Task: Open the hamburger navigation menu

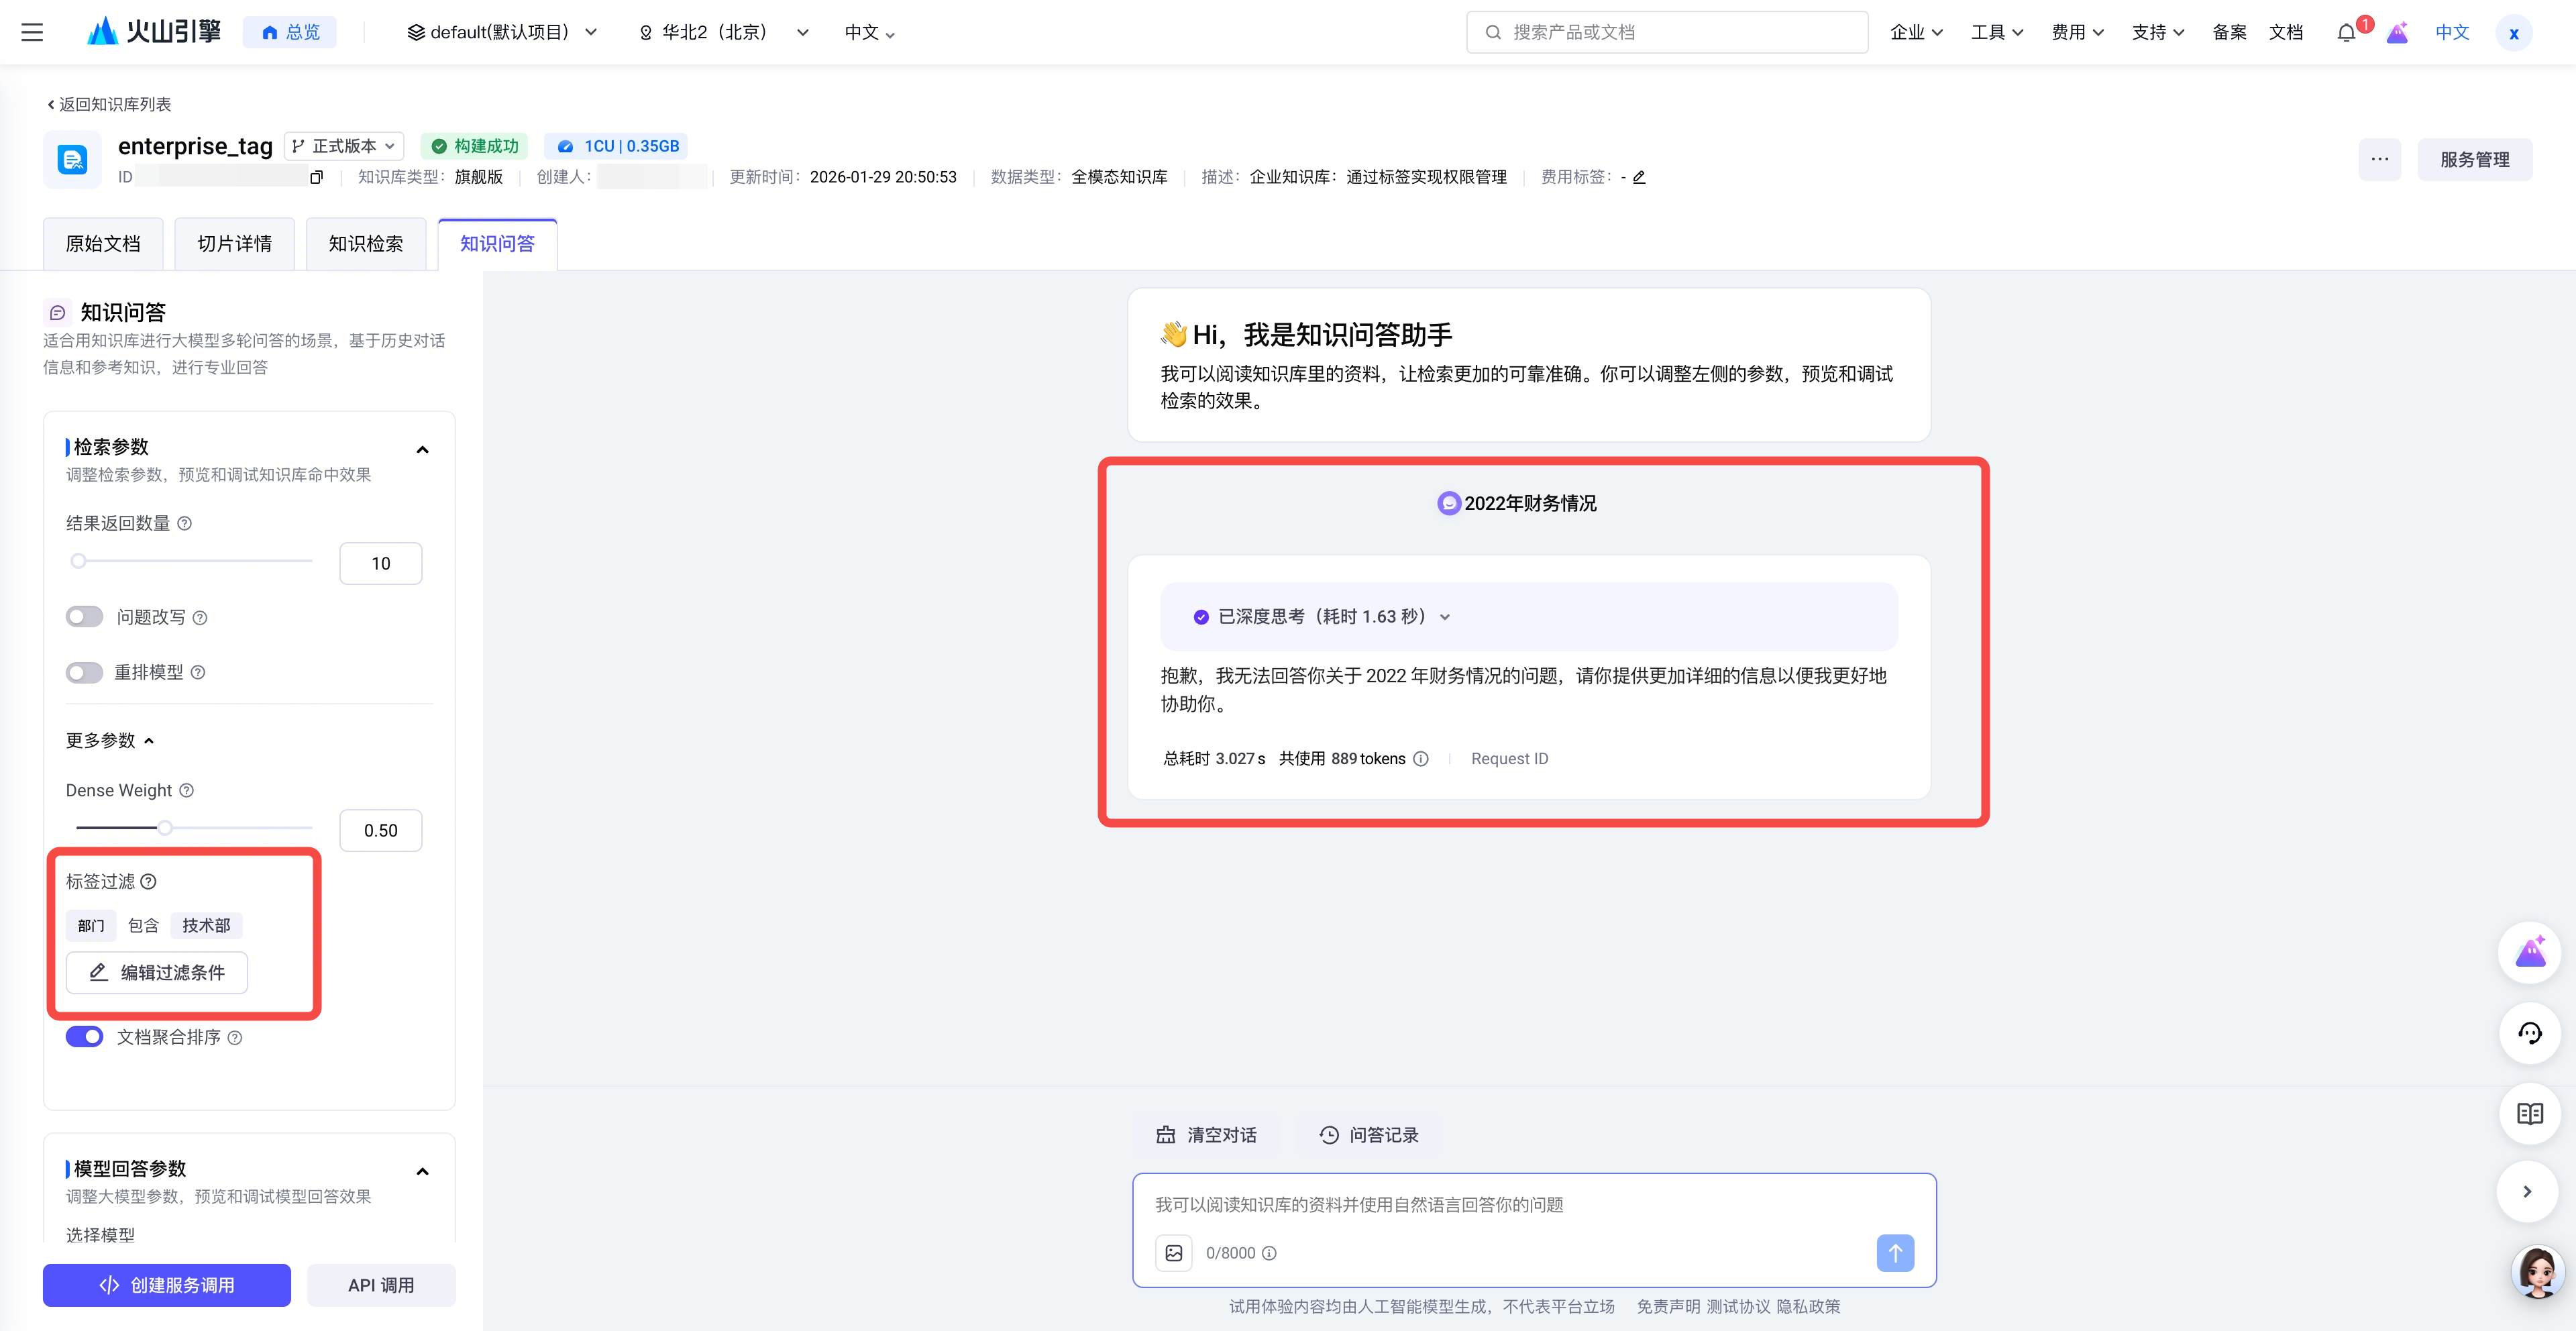Action: (32, 32)
